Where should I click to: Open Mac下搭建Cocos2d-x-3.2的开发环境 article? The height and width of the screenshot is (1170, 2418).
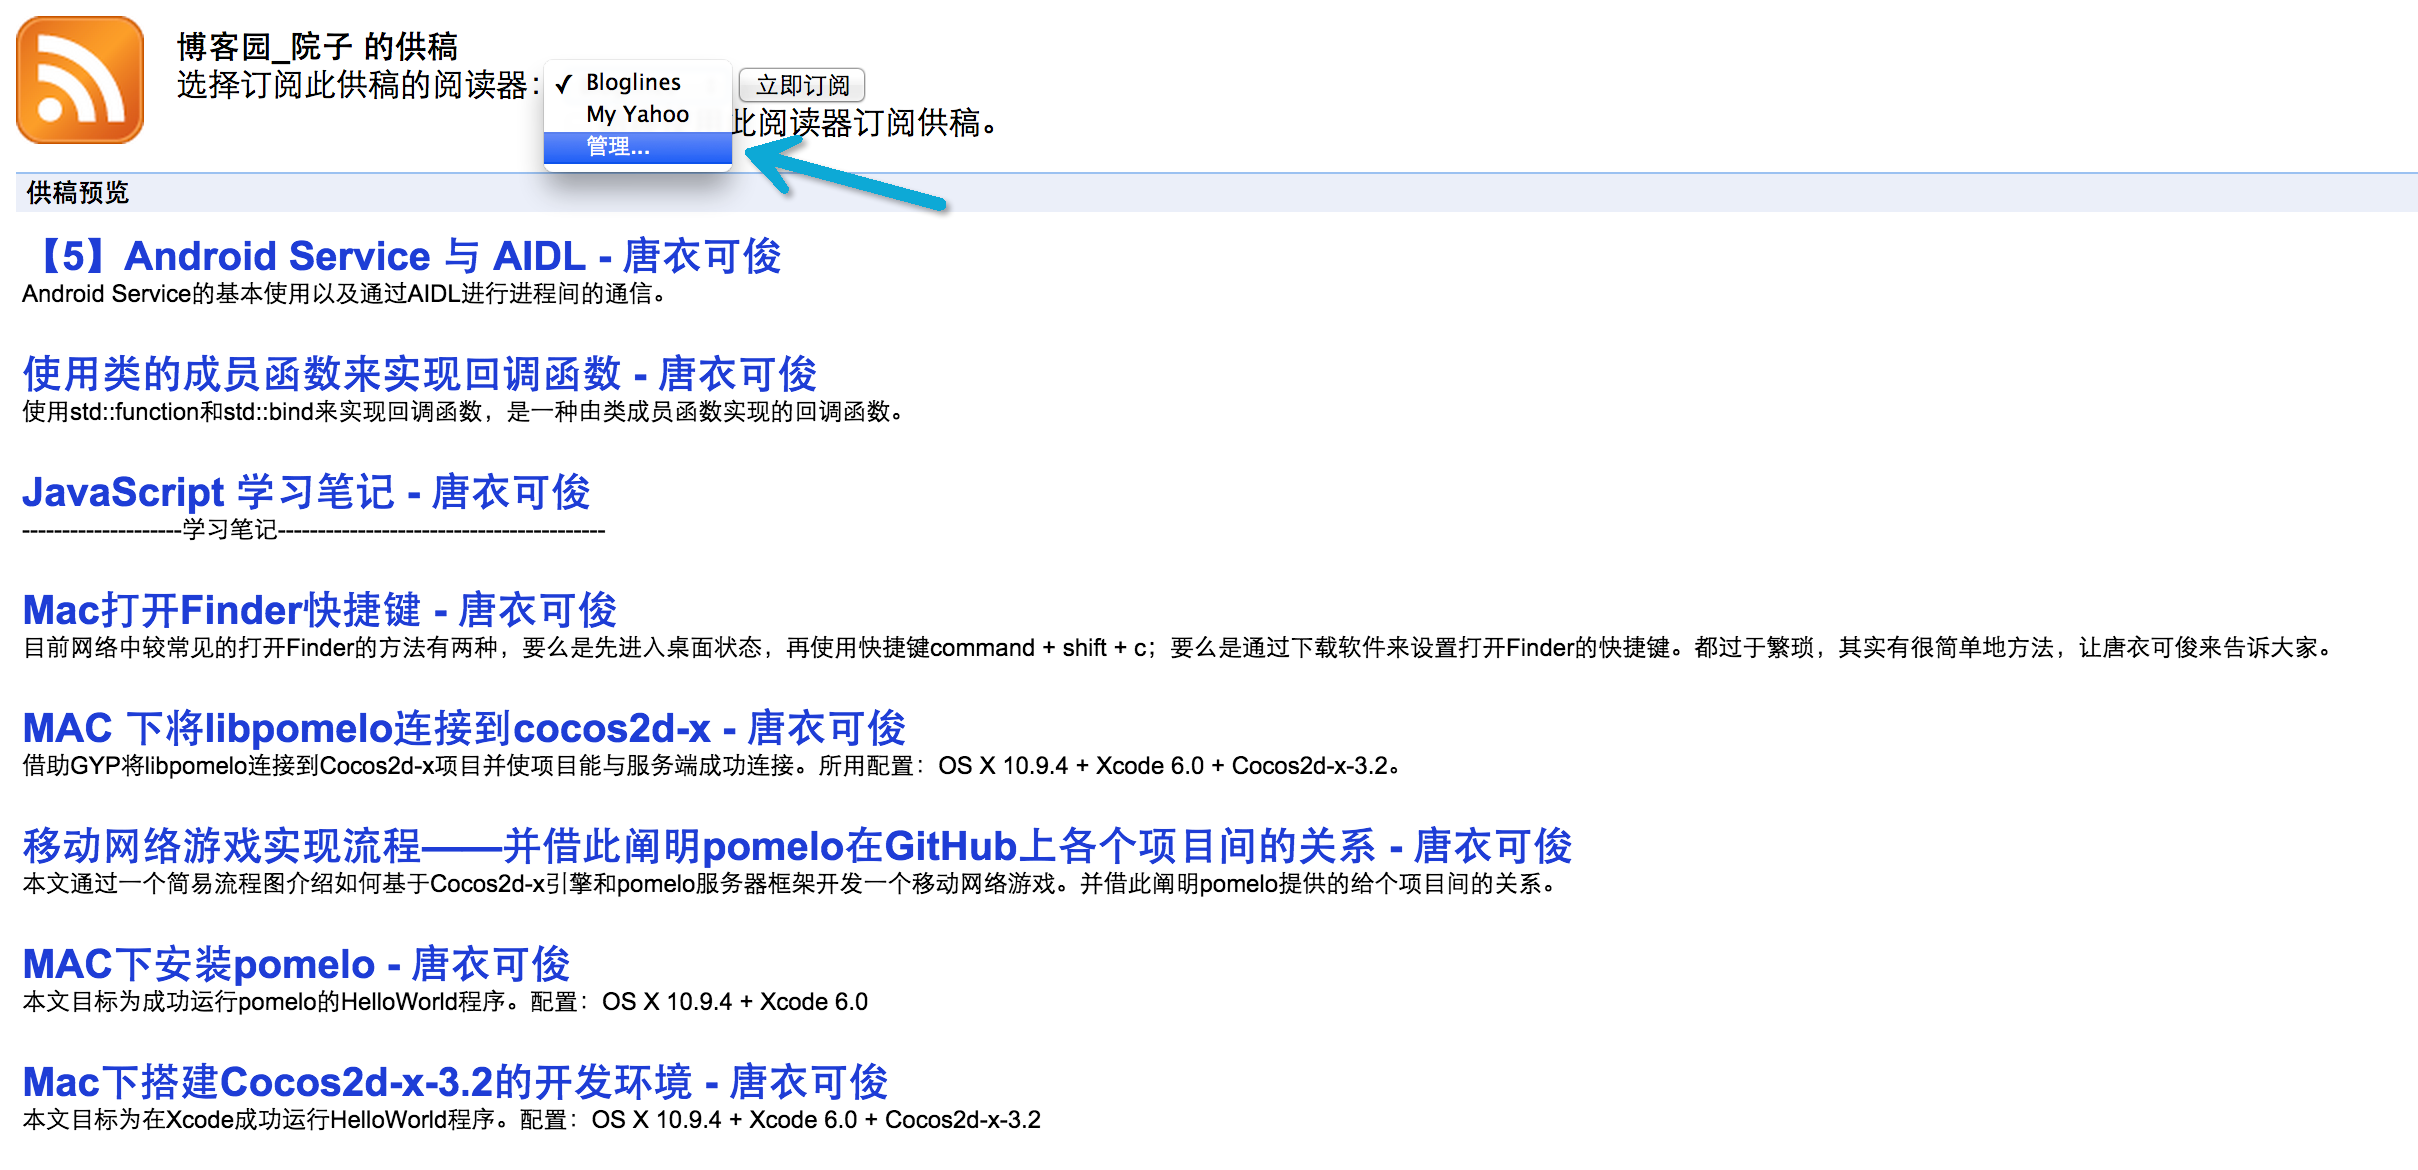click(x=455, y=1082)
